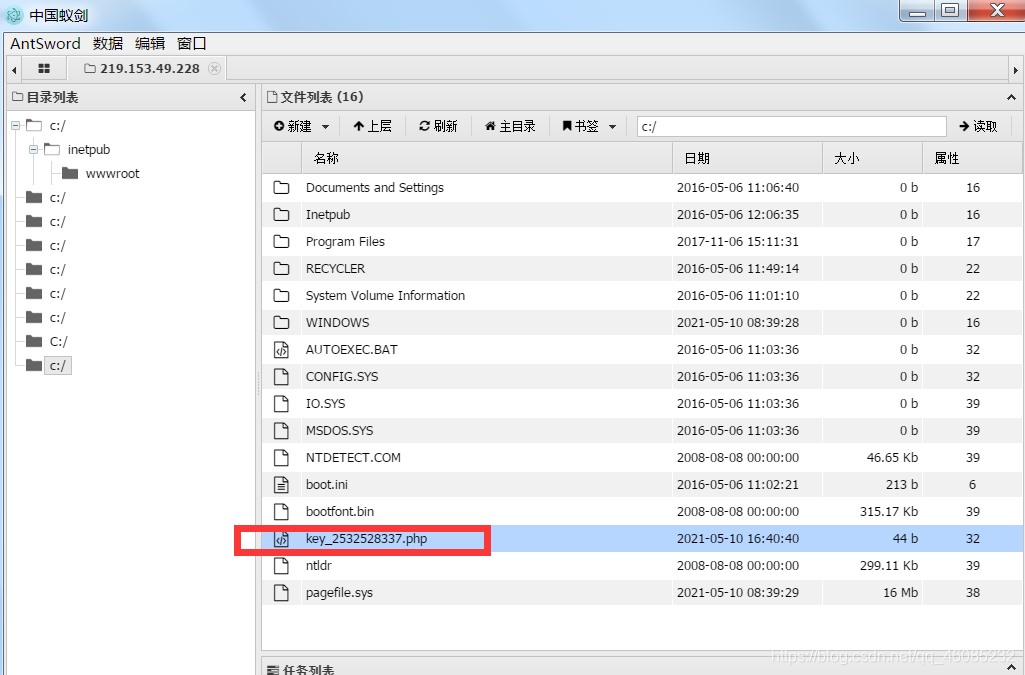Select the wwwroot folder in the tree
This screenshot has height=675, width=1025.
(x=112, y=174)
